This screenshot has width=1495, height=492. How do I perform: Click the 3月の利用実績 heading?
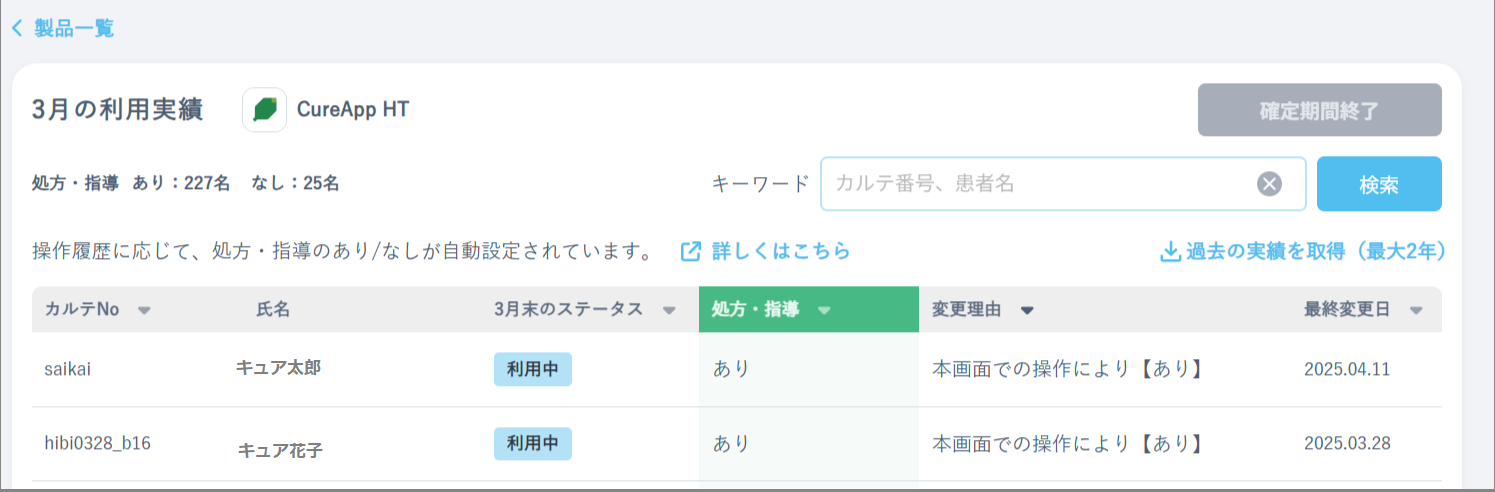[118, 110]
